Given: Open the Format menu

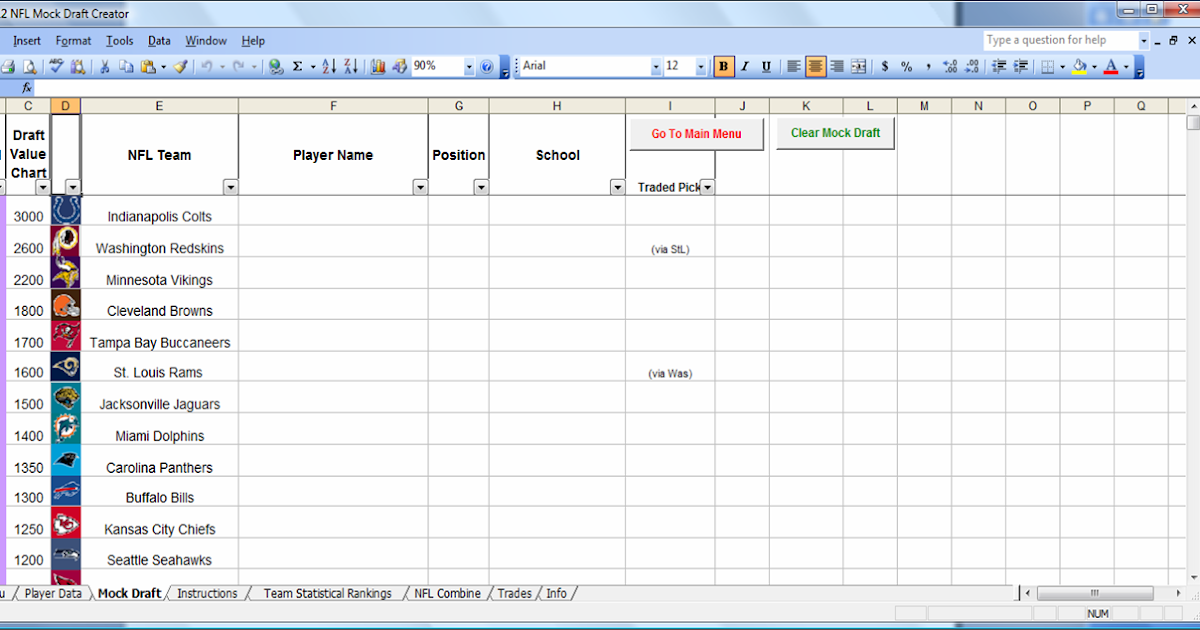Looking at the screenshot, I should point(73,41).
